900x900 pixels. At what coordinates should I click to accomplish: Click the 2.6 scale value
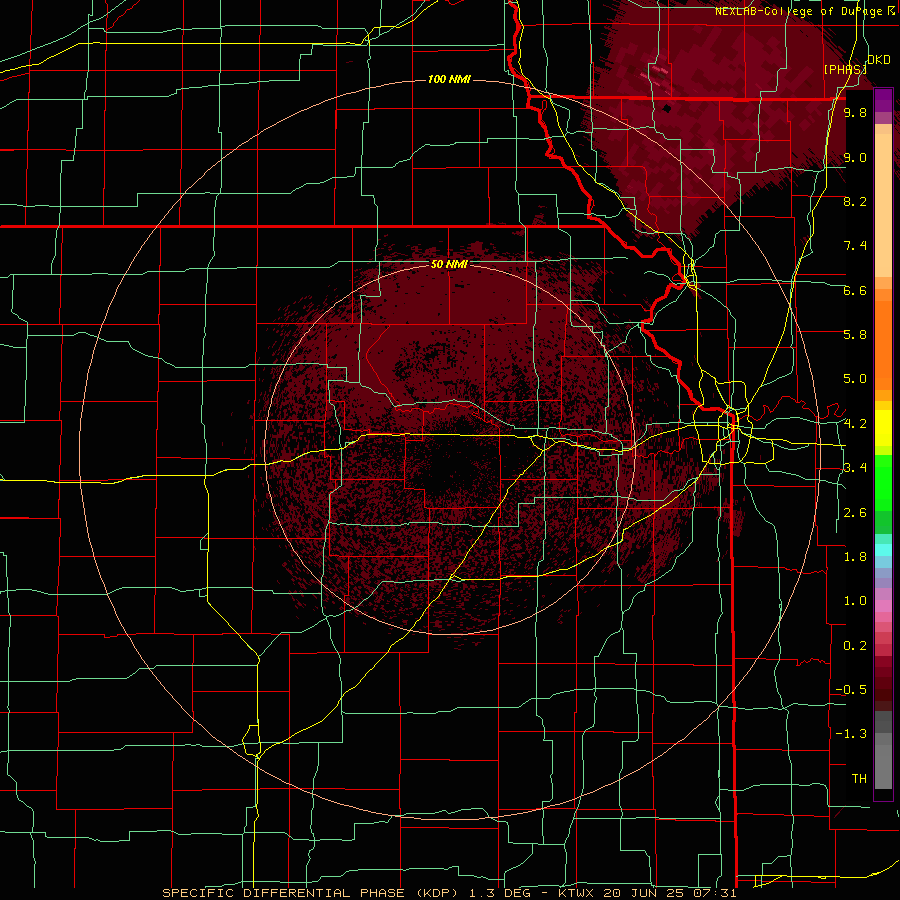coord(855,513)
